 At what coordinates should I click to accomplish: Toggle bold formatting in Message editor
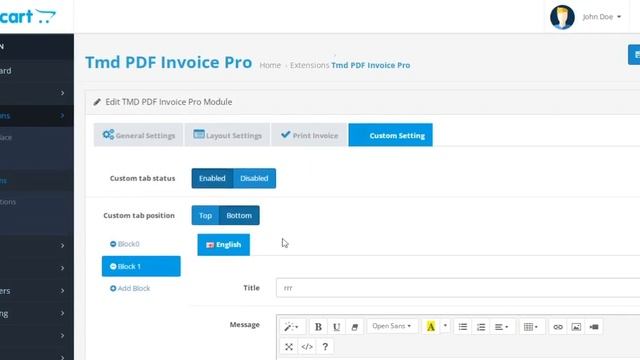(x=318, y=327)
